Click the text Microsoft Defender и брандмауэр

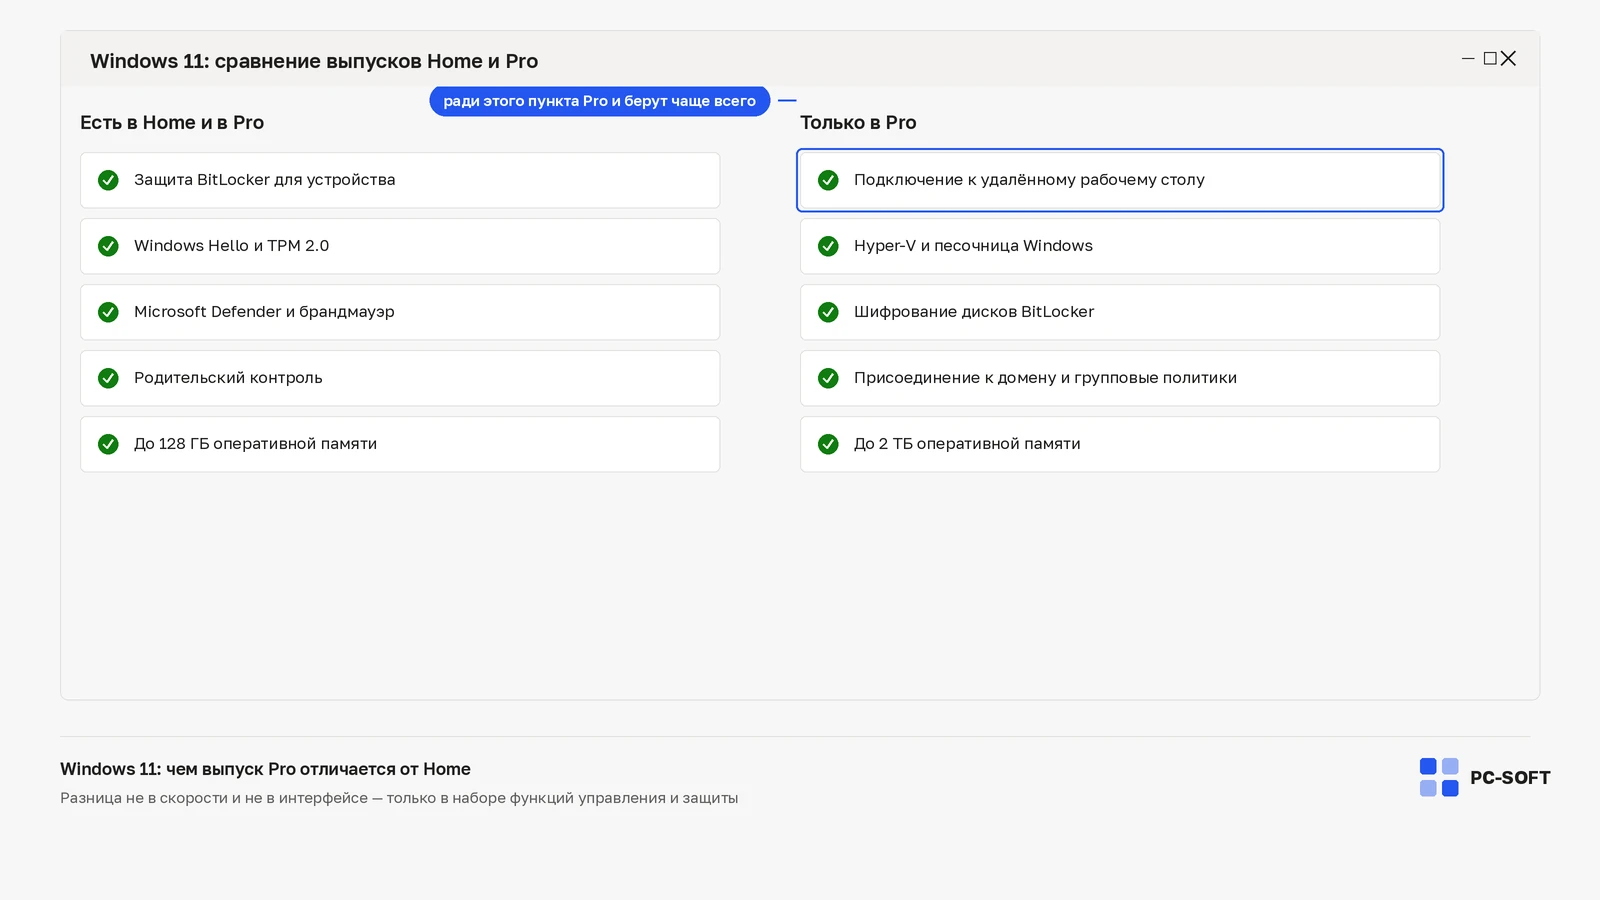[264, 312]
